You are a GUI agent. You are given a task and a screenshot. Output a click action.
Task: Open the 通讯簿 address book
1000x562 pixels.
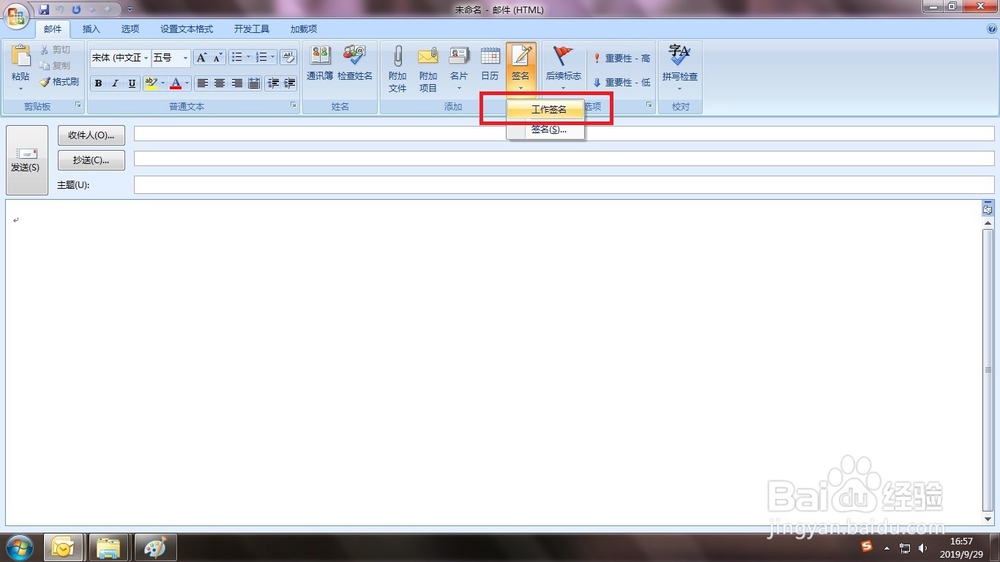coord(320,63)
